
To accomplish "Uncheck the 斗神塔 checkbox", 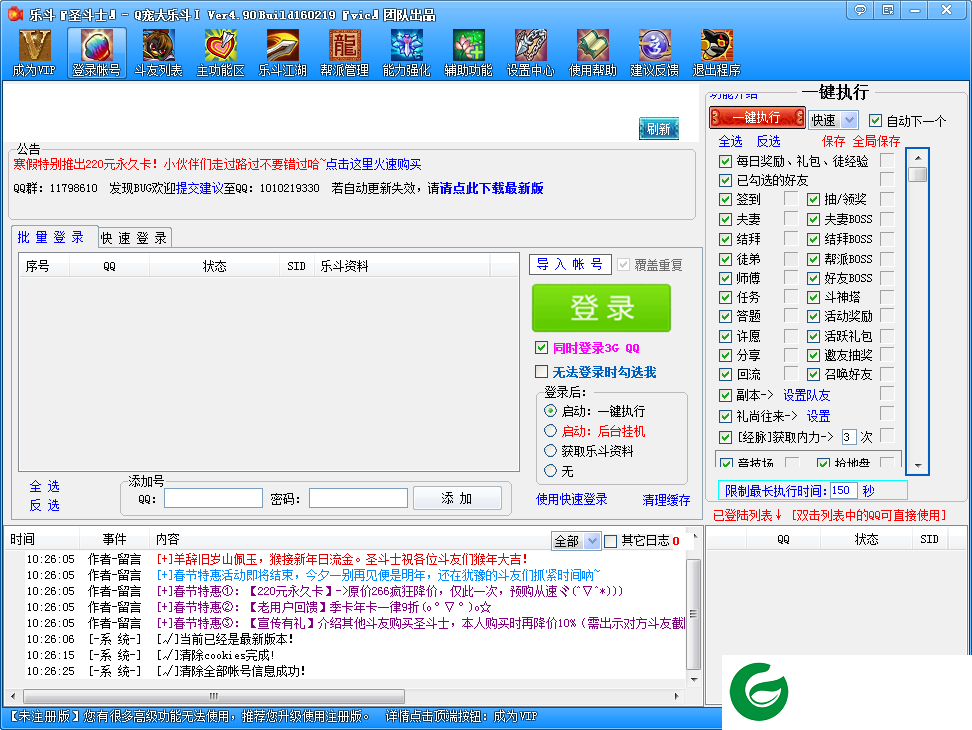I will [x=813, y=297].
